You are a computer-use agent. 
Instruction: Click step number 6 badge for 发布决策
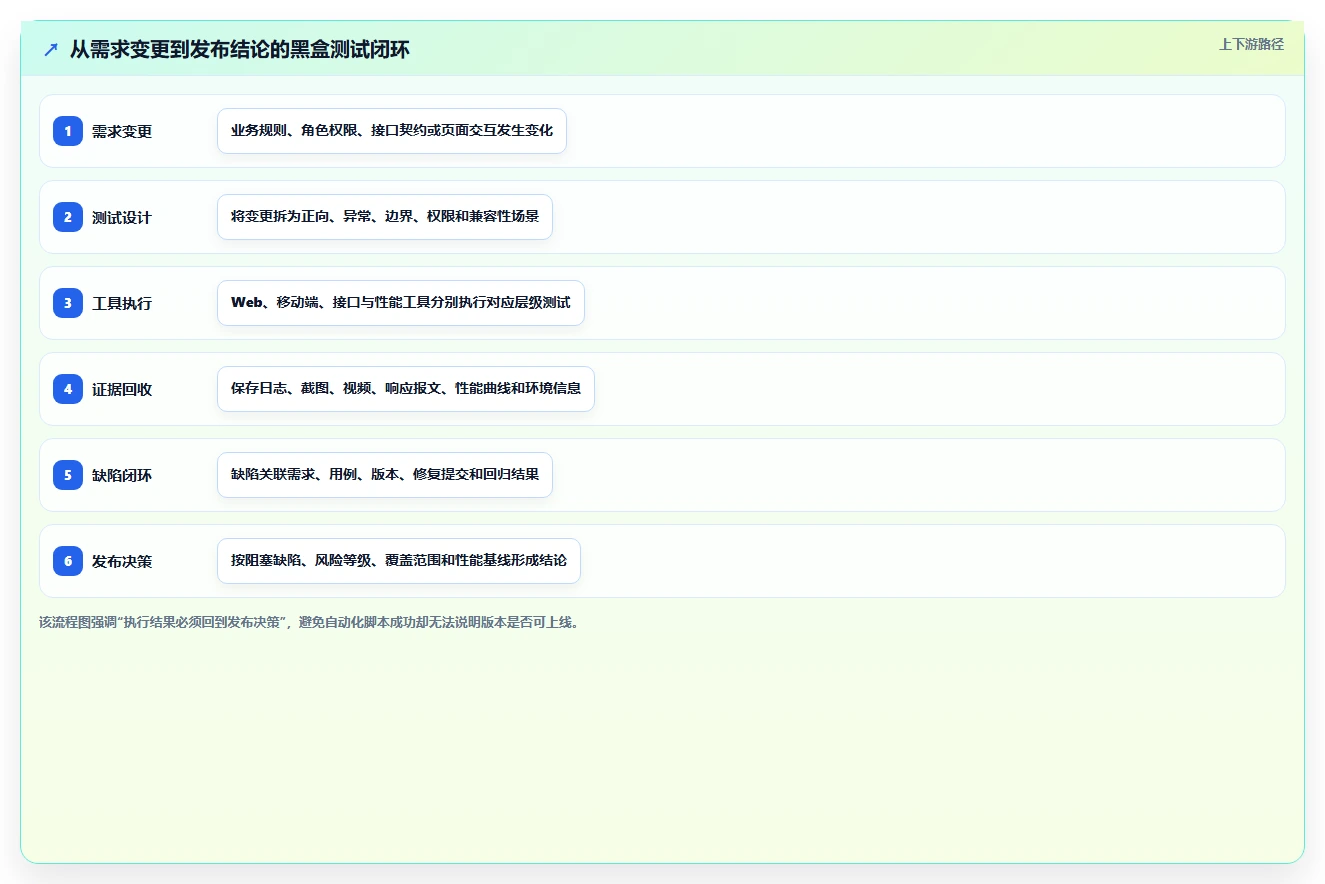(68, 561)
